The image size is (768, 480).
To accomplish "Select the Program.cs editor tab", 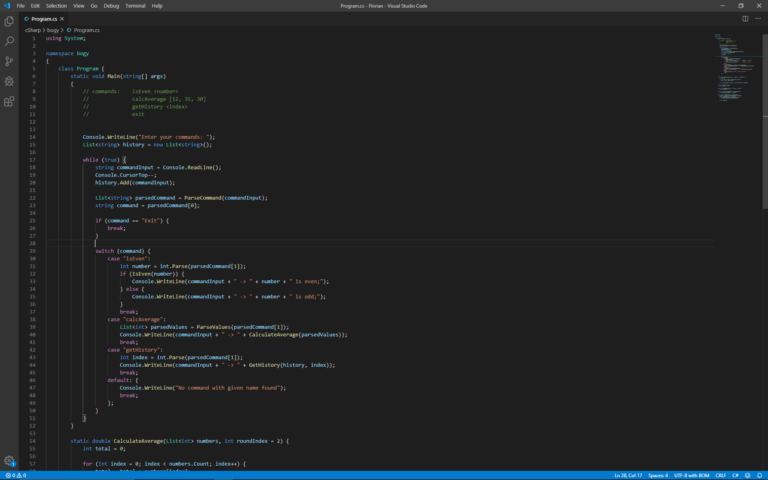I will (x=44, y=18).
